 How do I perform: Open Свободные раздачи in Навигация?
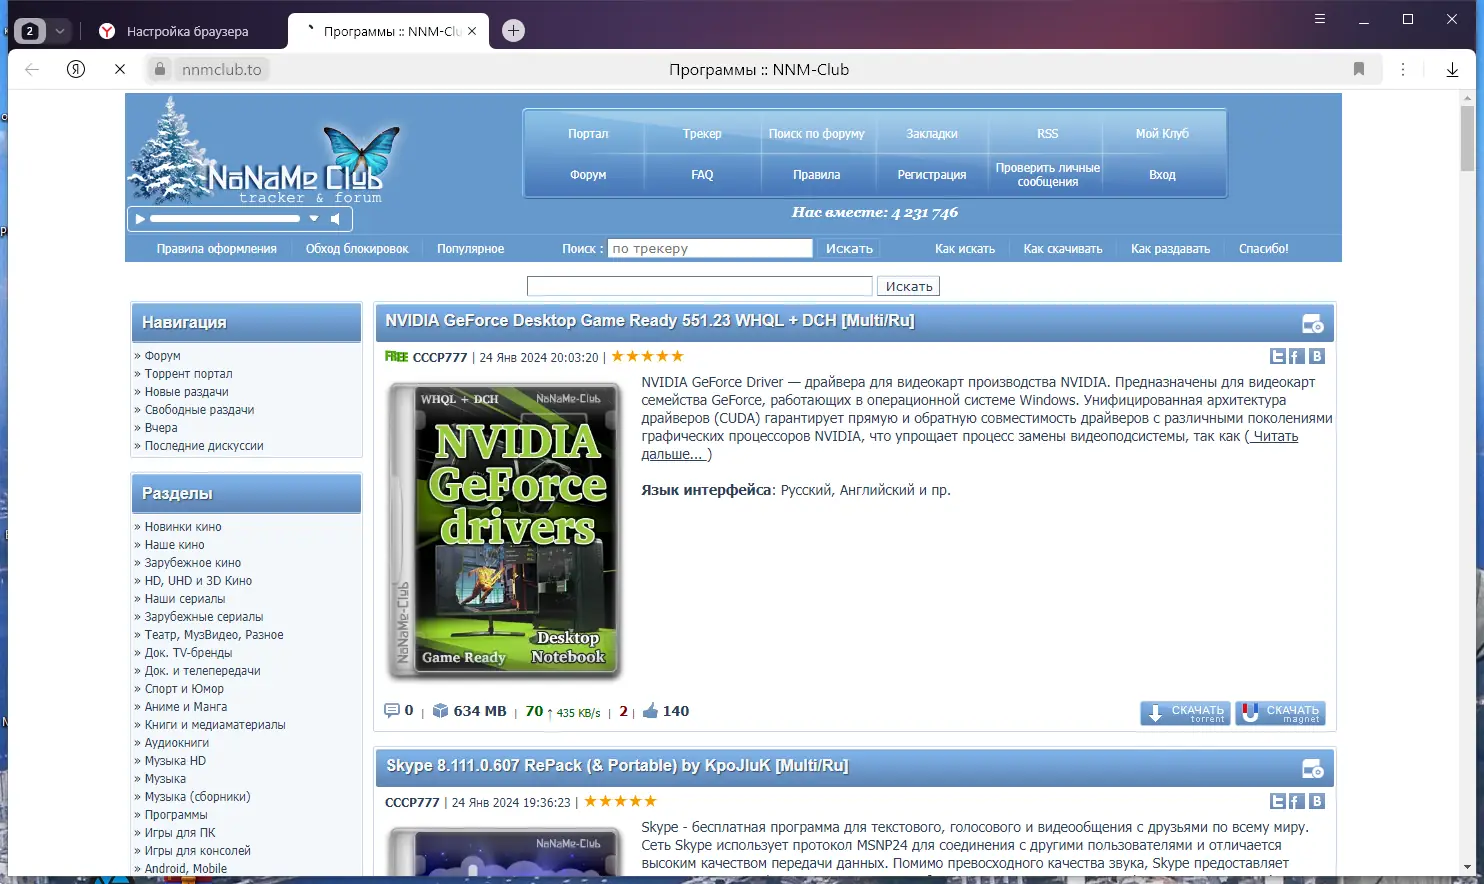tap(199, 410)
